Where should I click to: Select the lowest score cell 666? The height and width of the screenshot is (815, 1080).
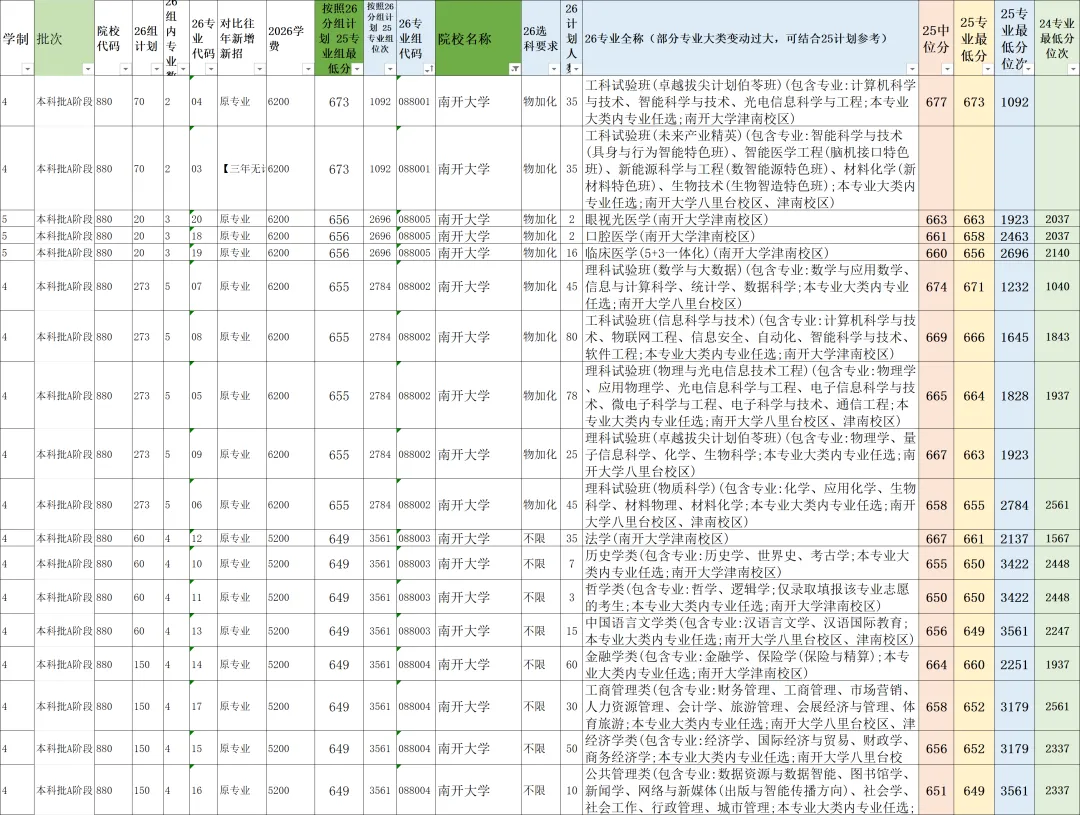(974, 337)
